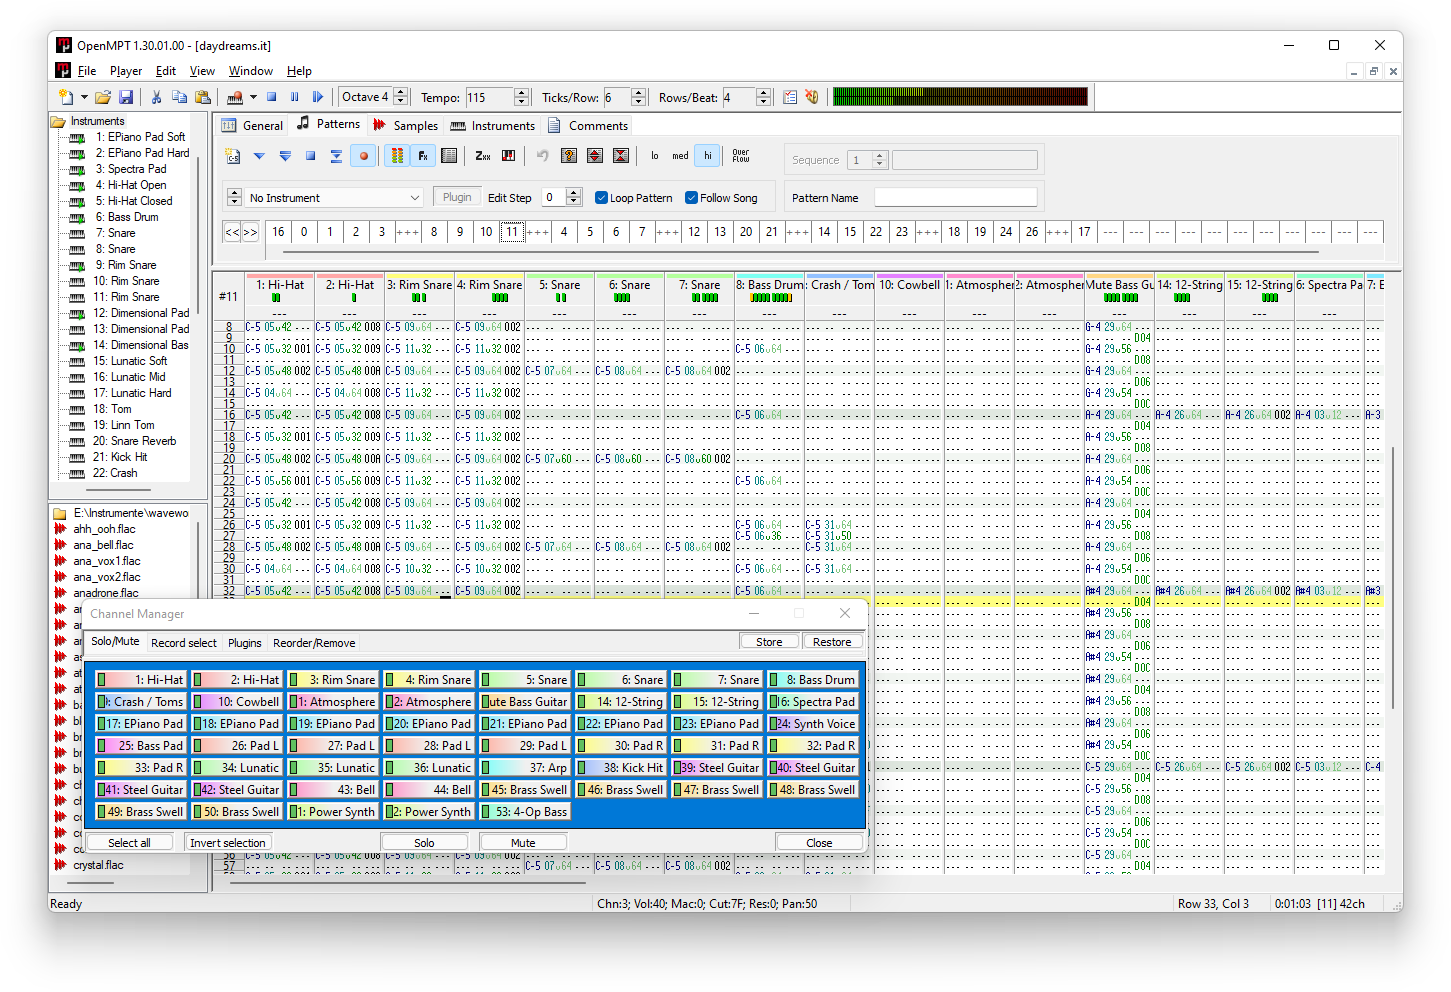Open the Comments tab
Image resolution: width=1451 pixels, height=992 pixels.
point(588,125)
